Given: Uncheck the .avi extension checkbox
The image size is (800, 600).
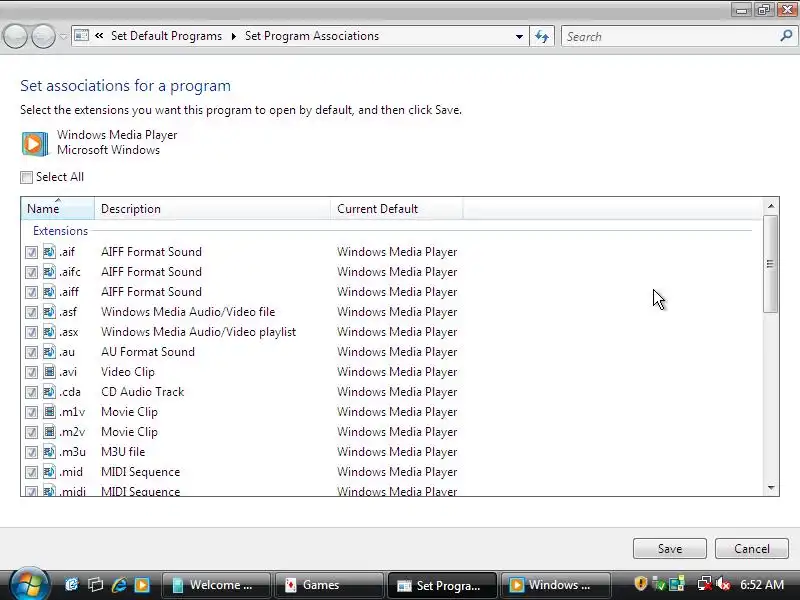Looking at the screenshot, I should coord(31,372).
